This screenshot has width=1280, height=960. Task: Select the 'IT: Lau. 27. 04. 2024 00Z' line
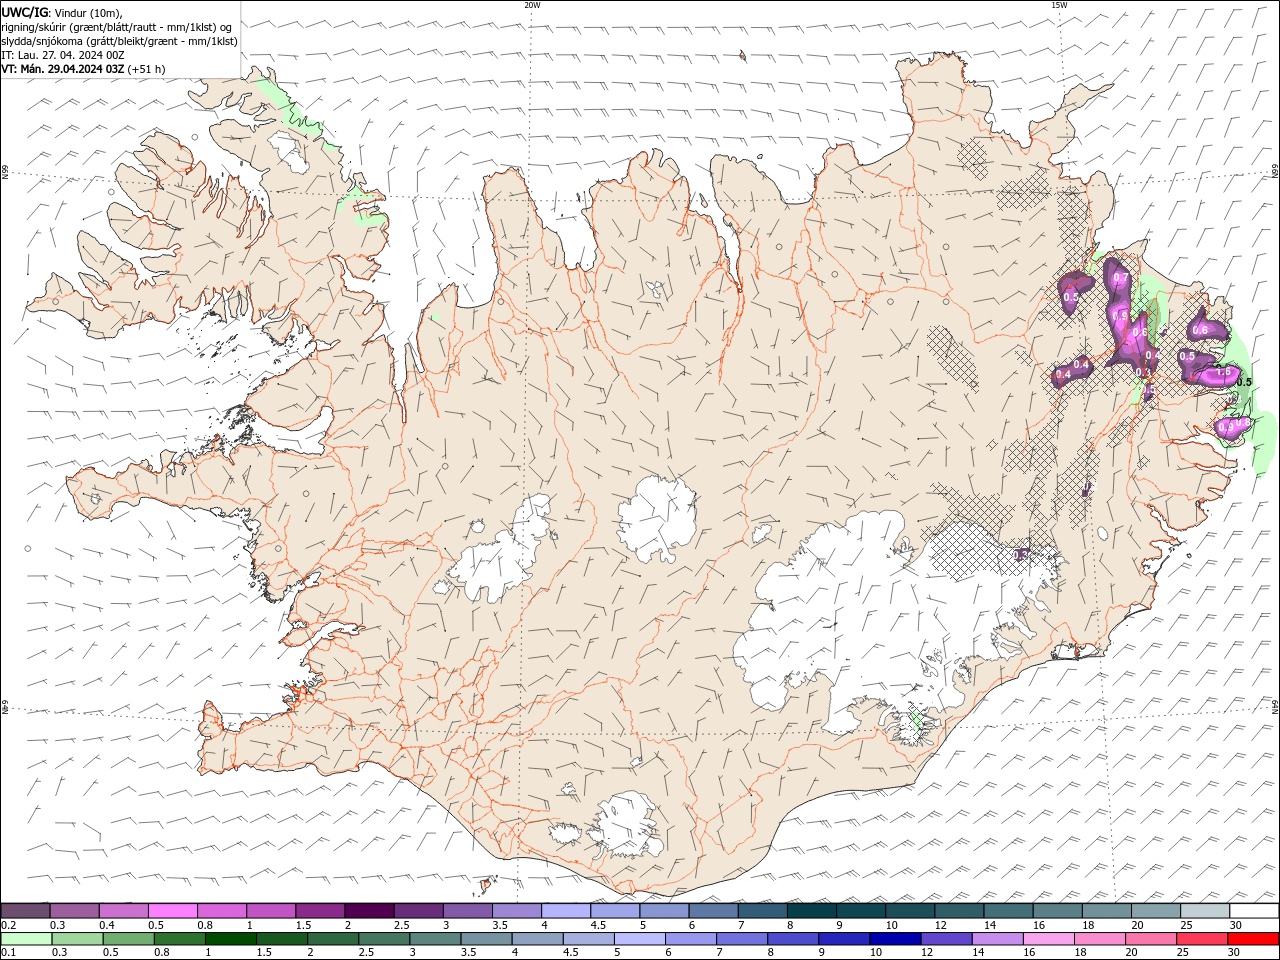pyautogui.click(x=63, y=55)
